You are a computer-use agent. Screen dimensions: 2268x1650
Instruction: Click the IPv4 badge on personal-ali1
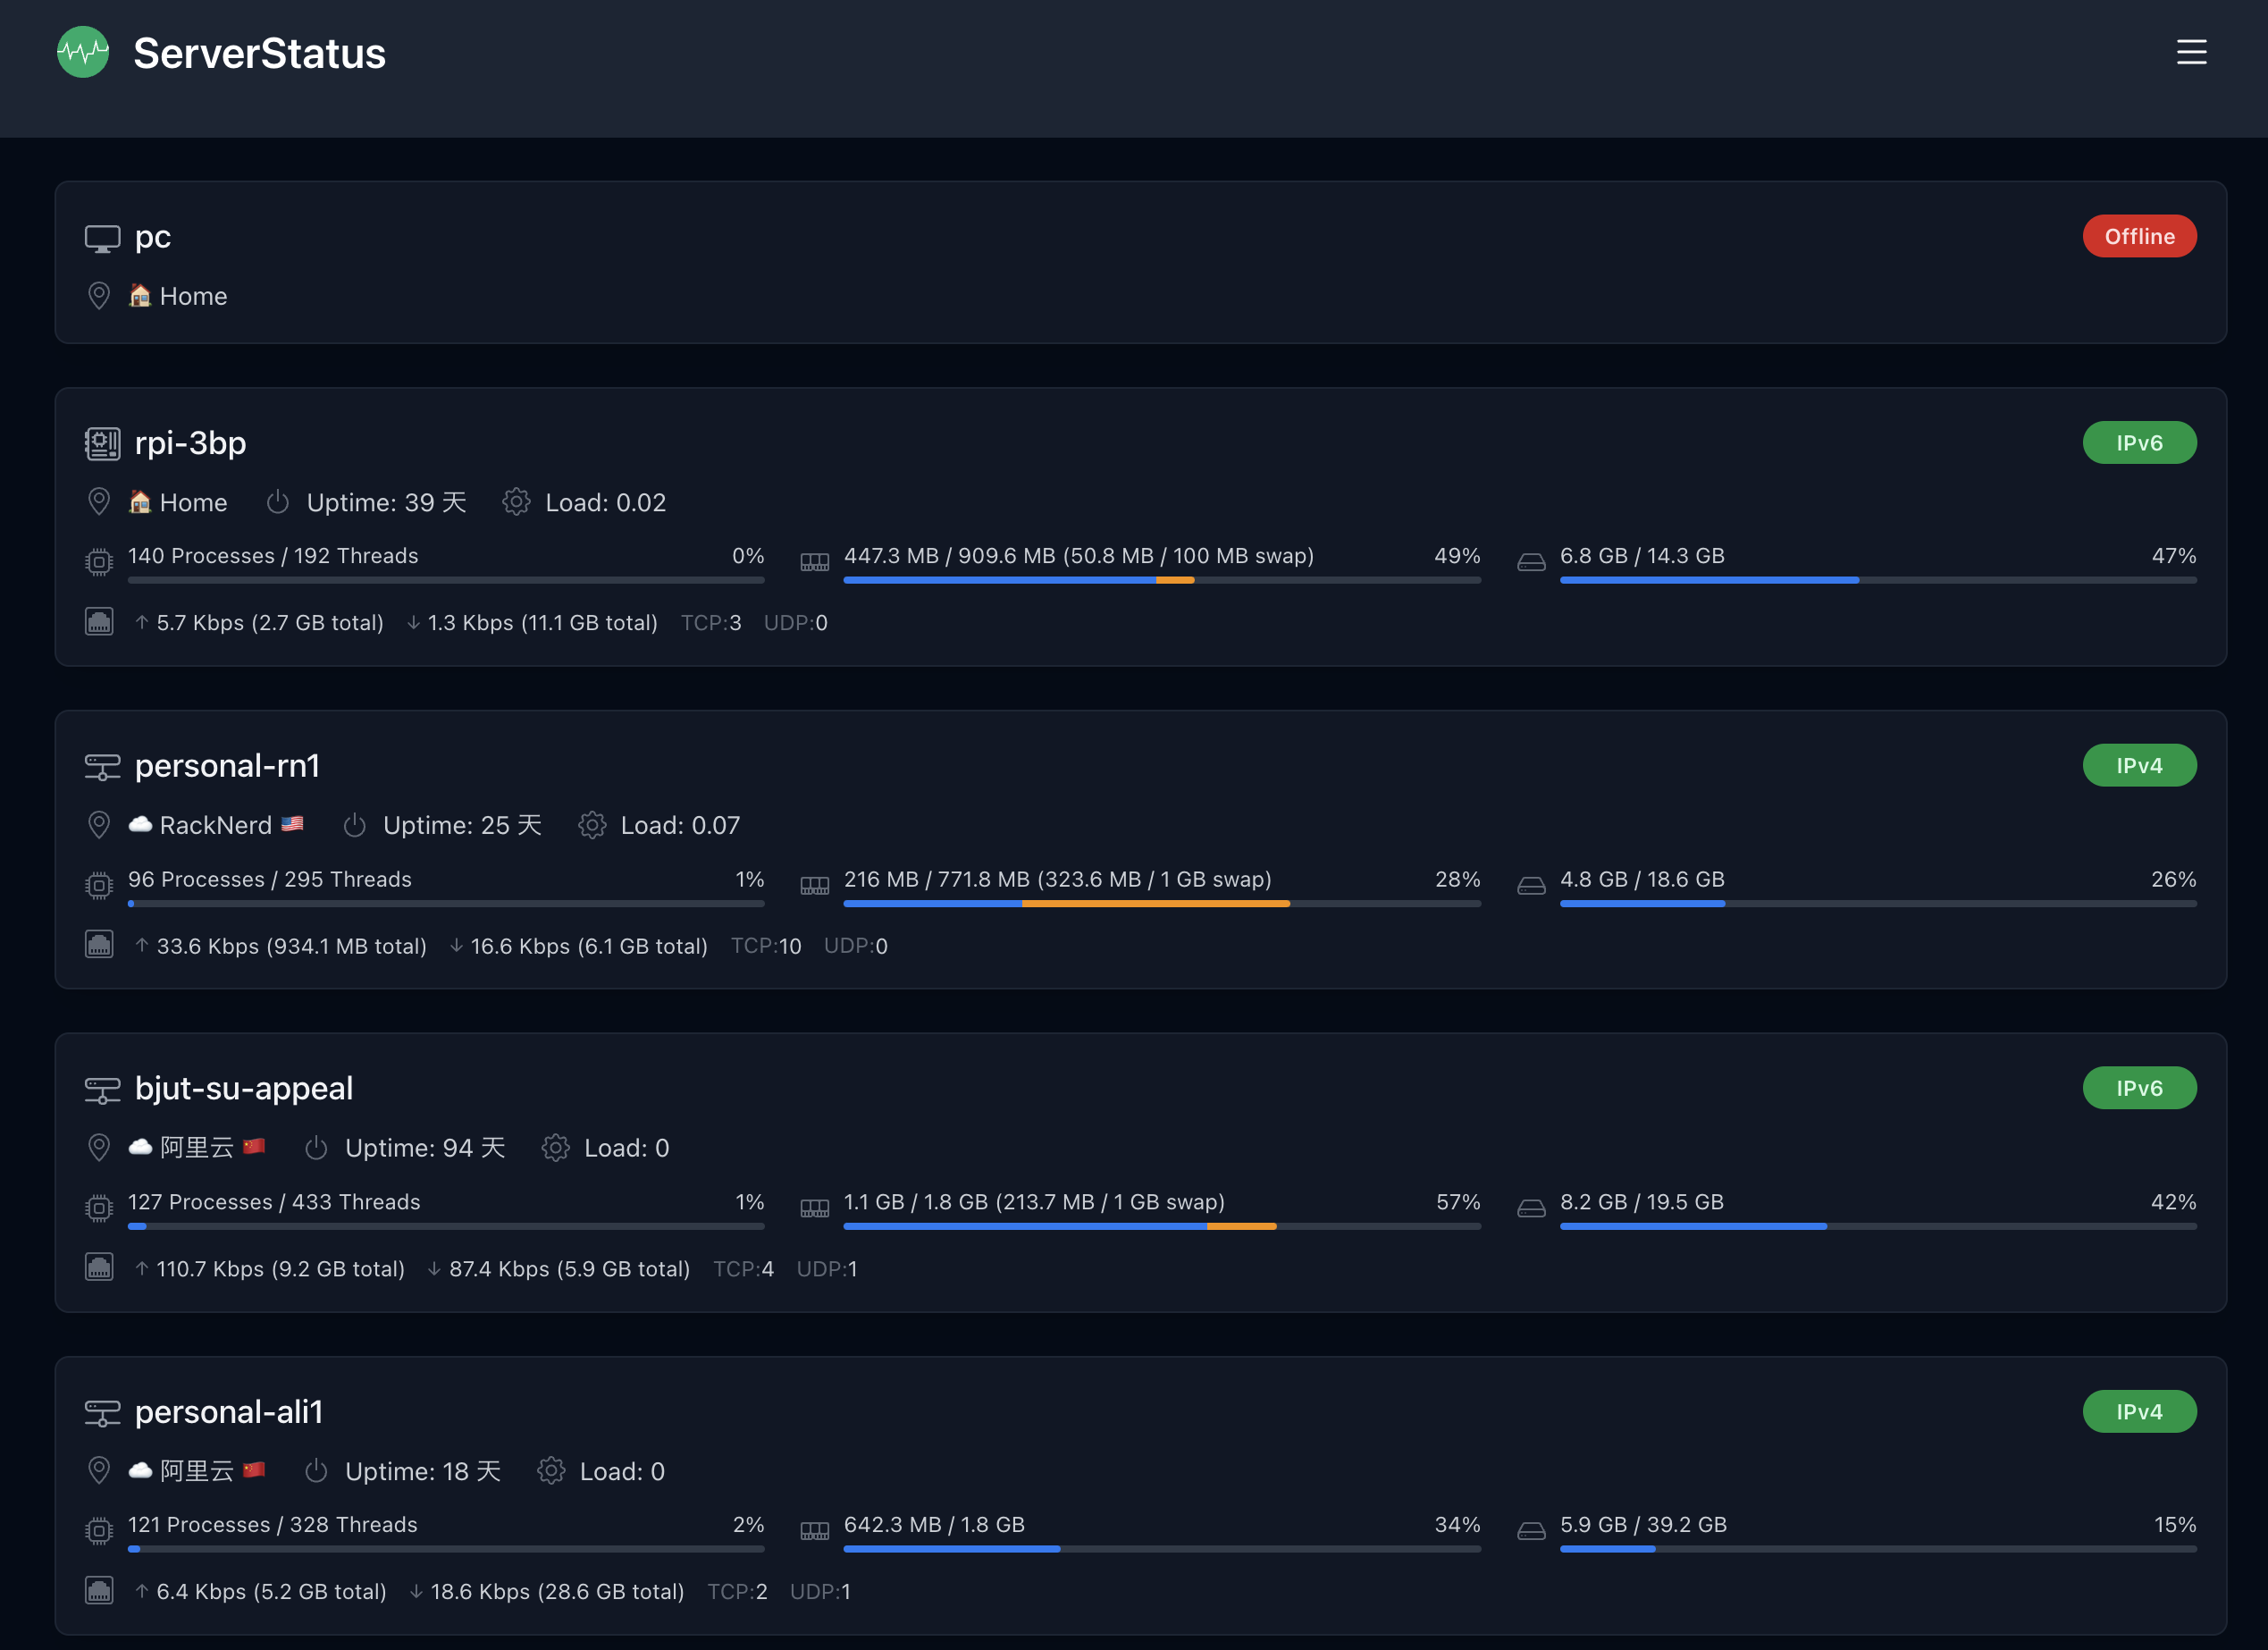tap(2140, 1411)
